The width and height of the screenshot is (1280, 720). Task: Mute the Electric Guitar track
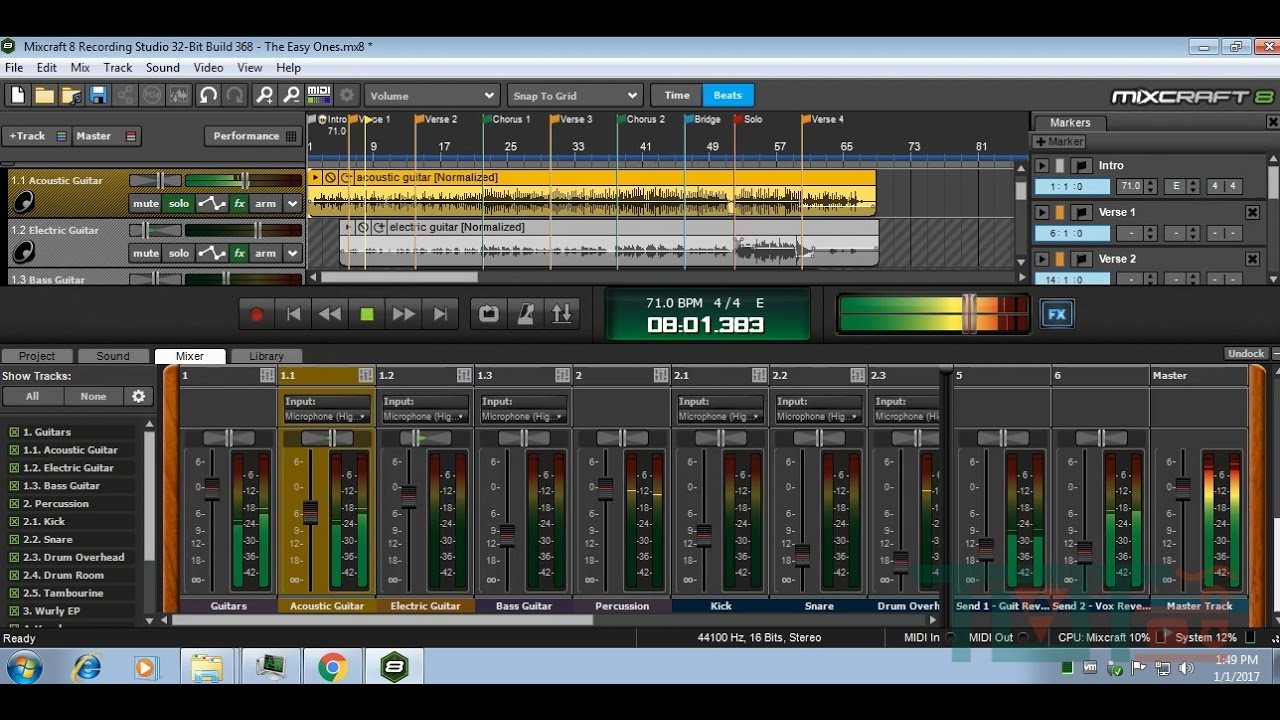pyautogui.click(x=146, y=253)
